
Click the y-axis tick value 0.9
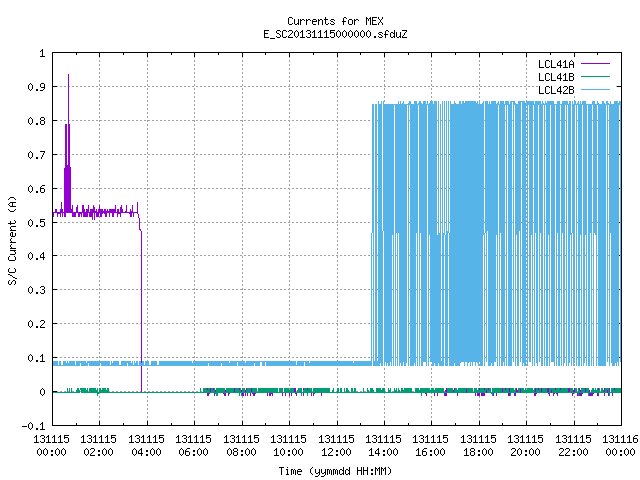click(36, 87)
